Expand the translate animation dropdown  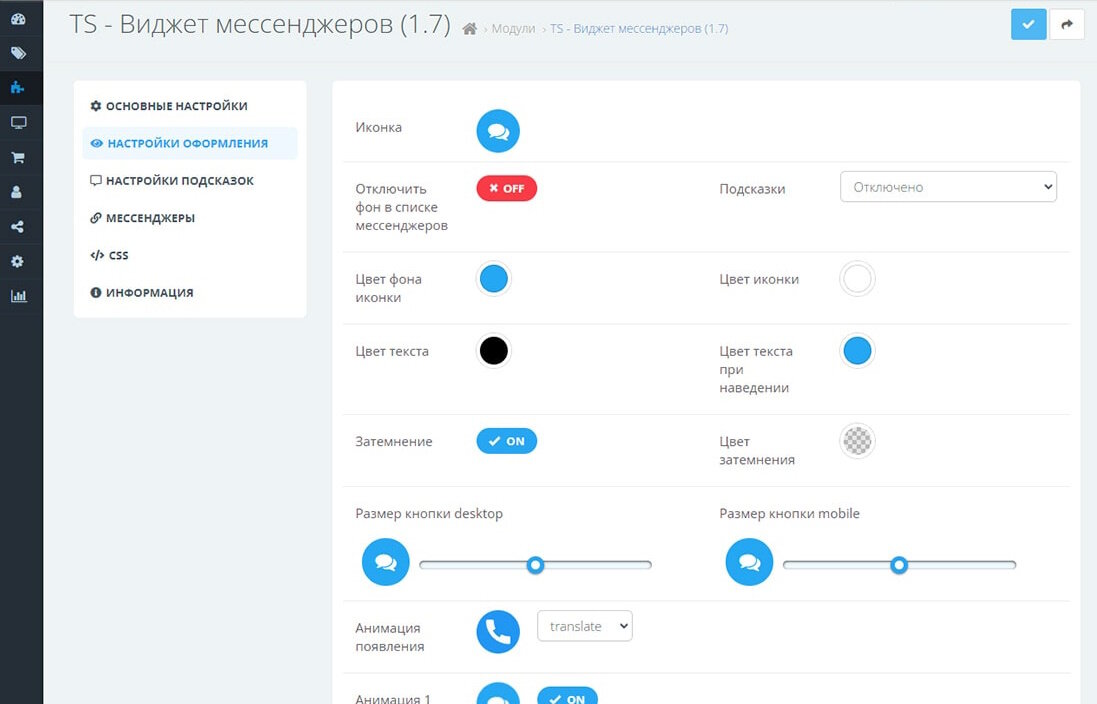(x=585, y=626)
